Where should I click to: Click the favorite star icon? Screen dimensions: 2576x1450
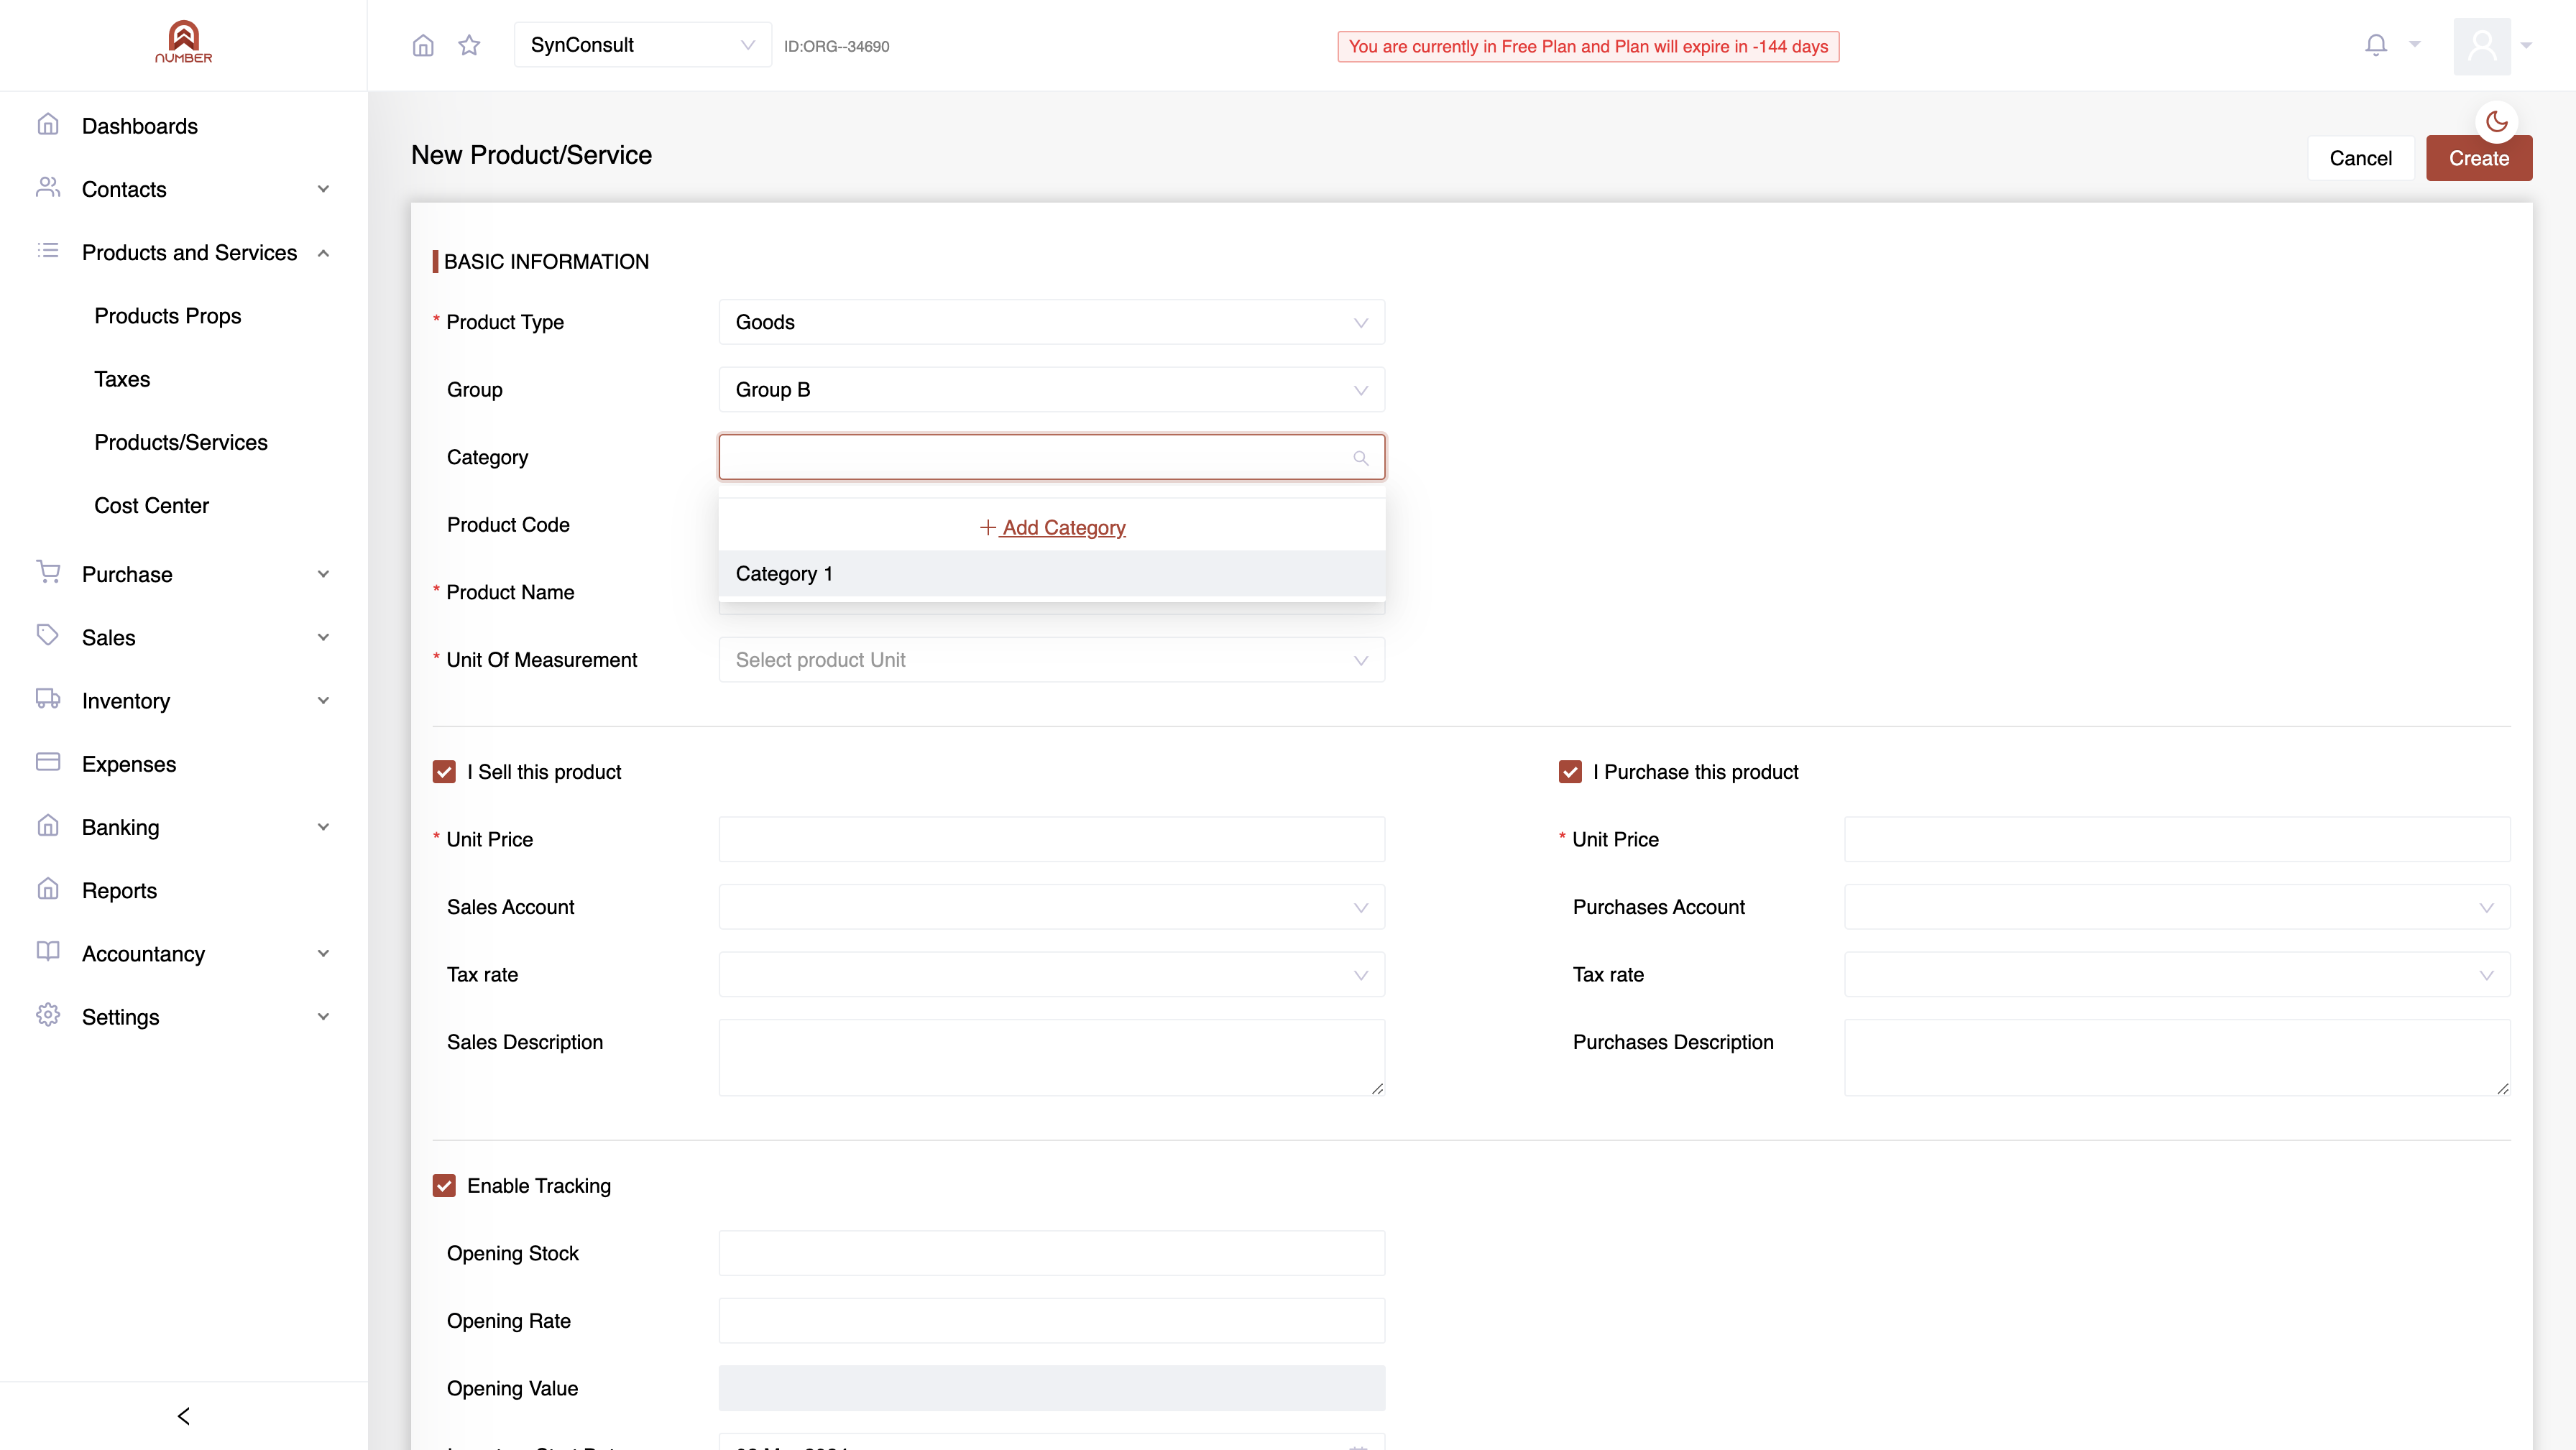[469, 45]
